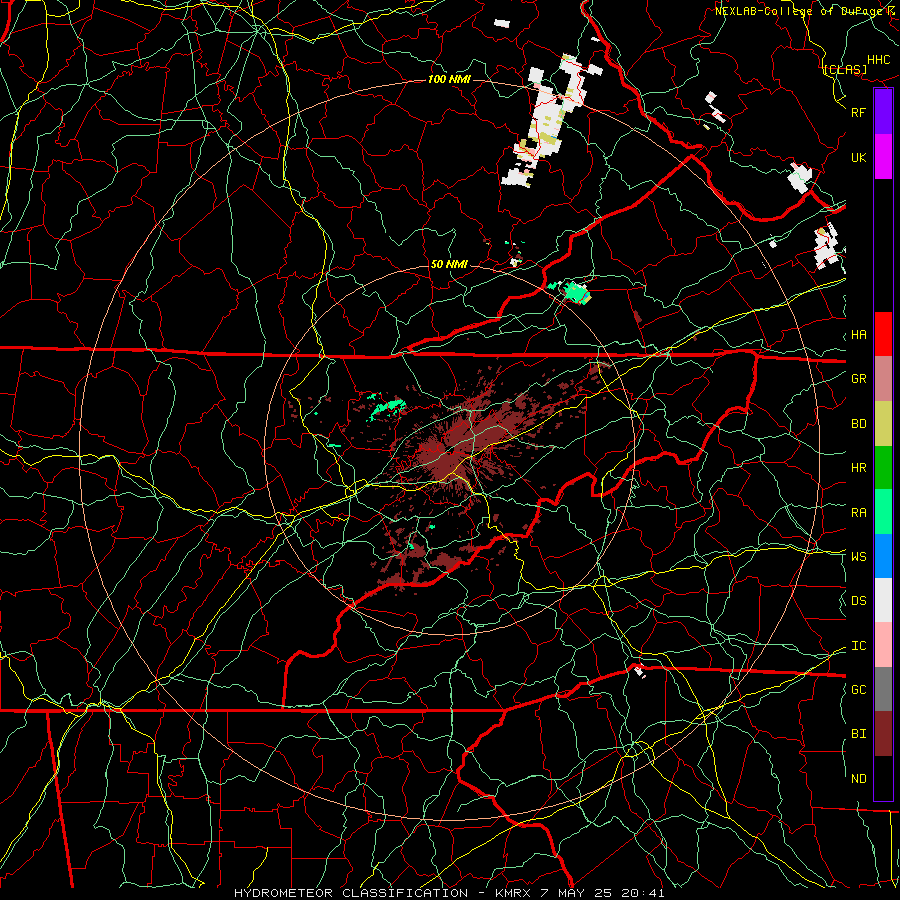Click the blue WS color swatch
The height and width of the screenshot is (900, 900).
tap(883, 556)
